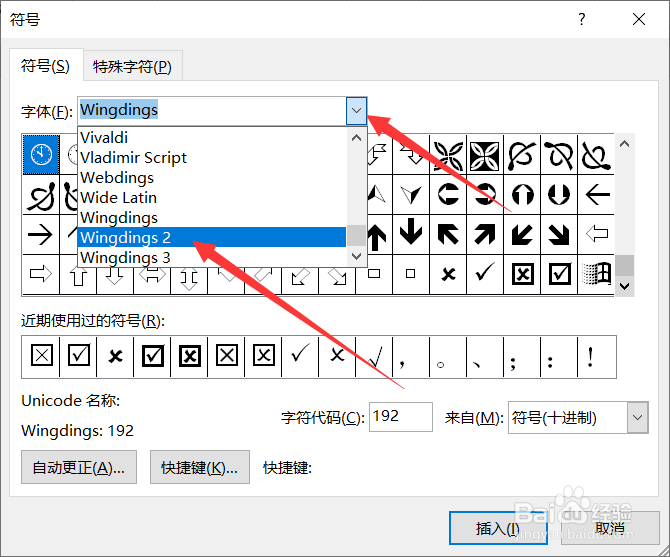
Task: Select the up arrow in black circle symbol
Action: [522, 194]
